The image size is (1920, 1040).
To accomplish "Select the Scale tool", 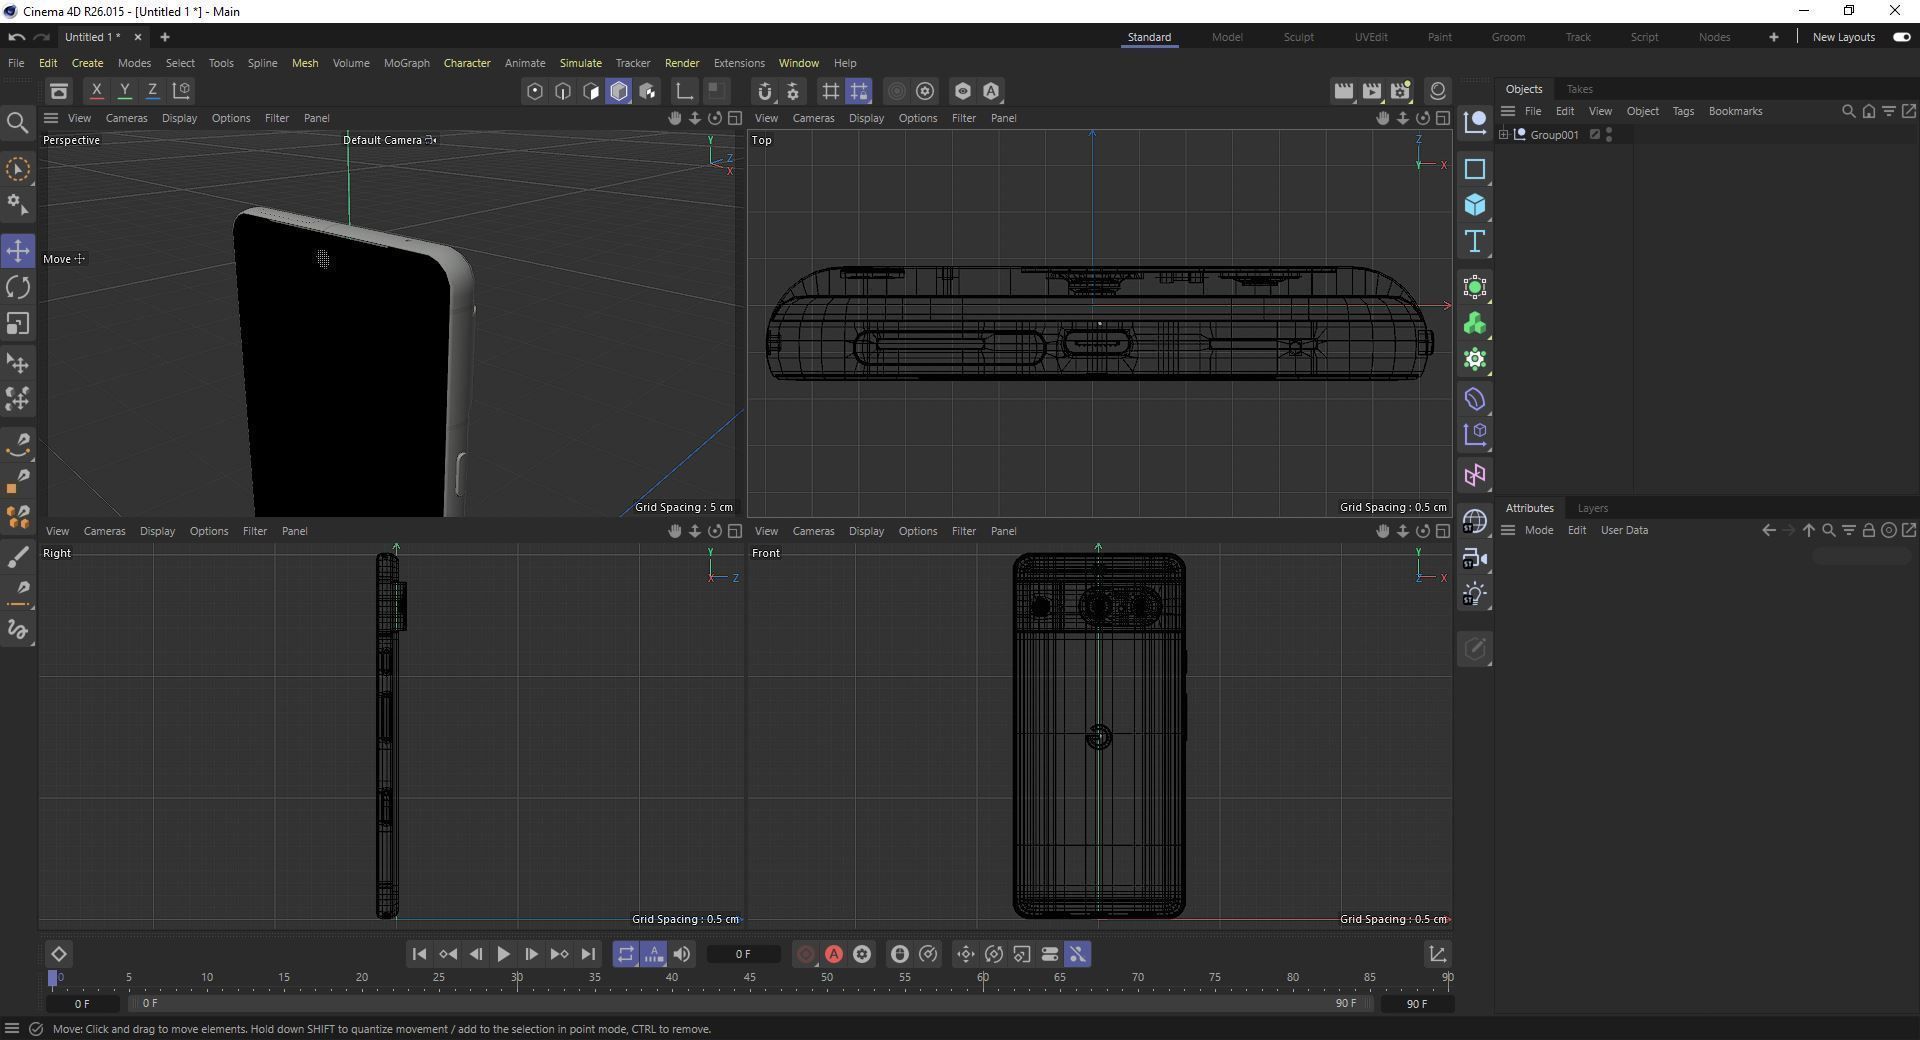I will tap(18, 323).
